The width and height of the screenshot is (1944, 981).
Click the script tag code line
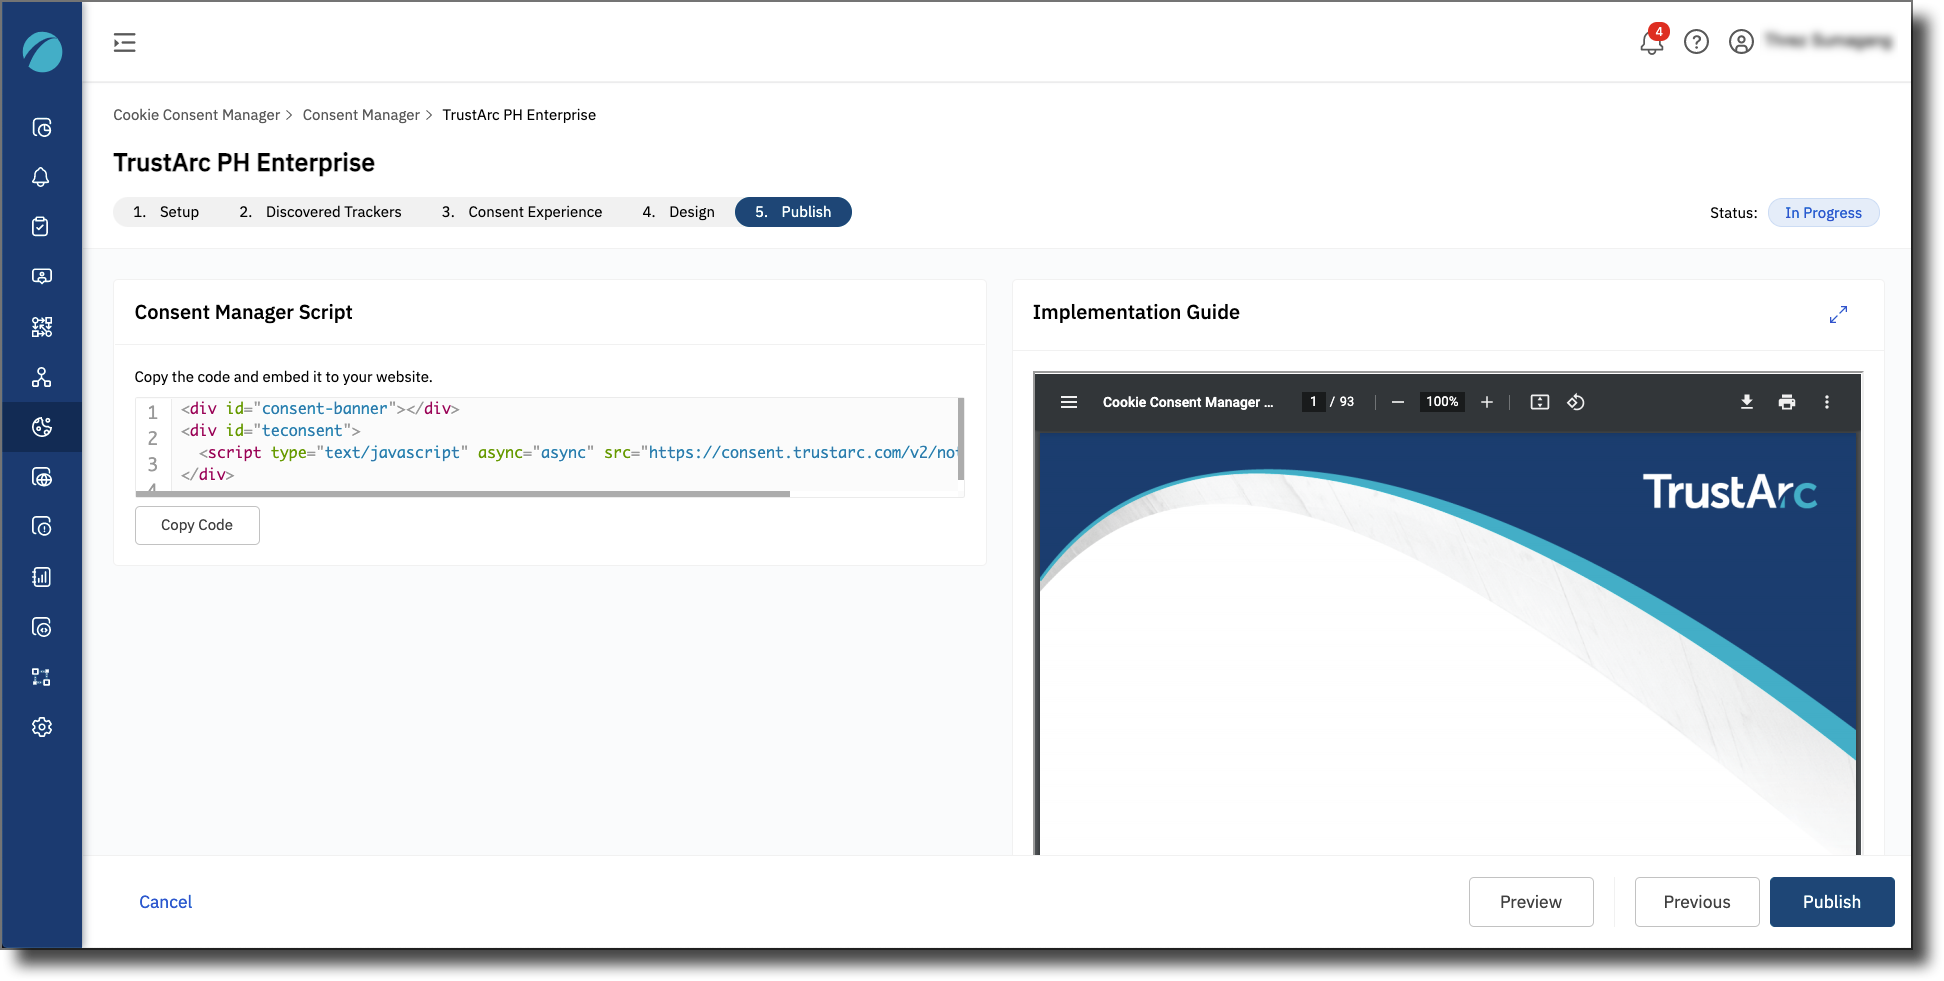(578, 453)
